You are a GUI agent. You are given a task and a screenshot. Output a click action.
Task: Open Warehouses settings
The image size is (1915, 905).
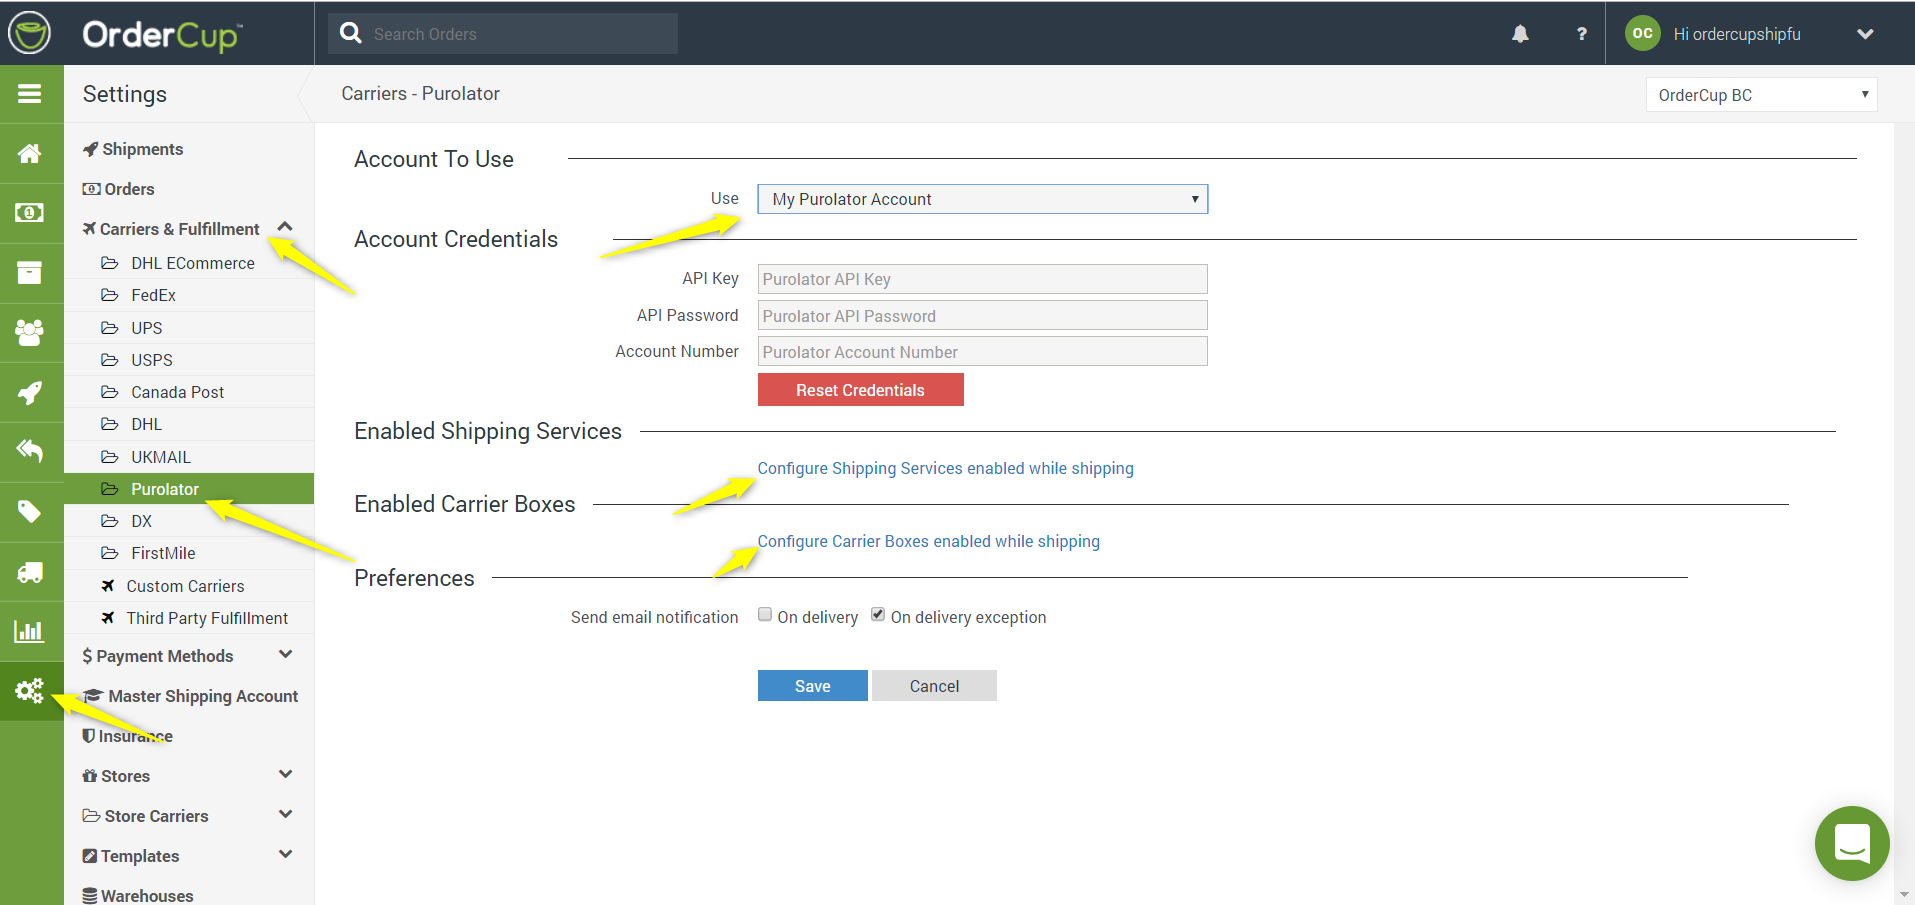(138, 896)
